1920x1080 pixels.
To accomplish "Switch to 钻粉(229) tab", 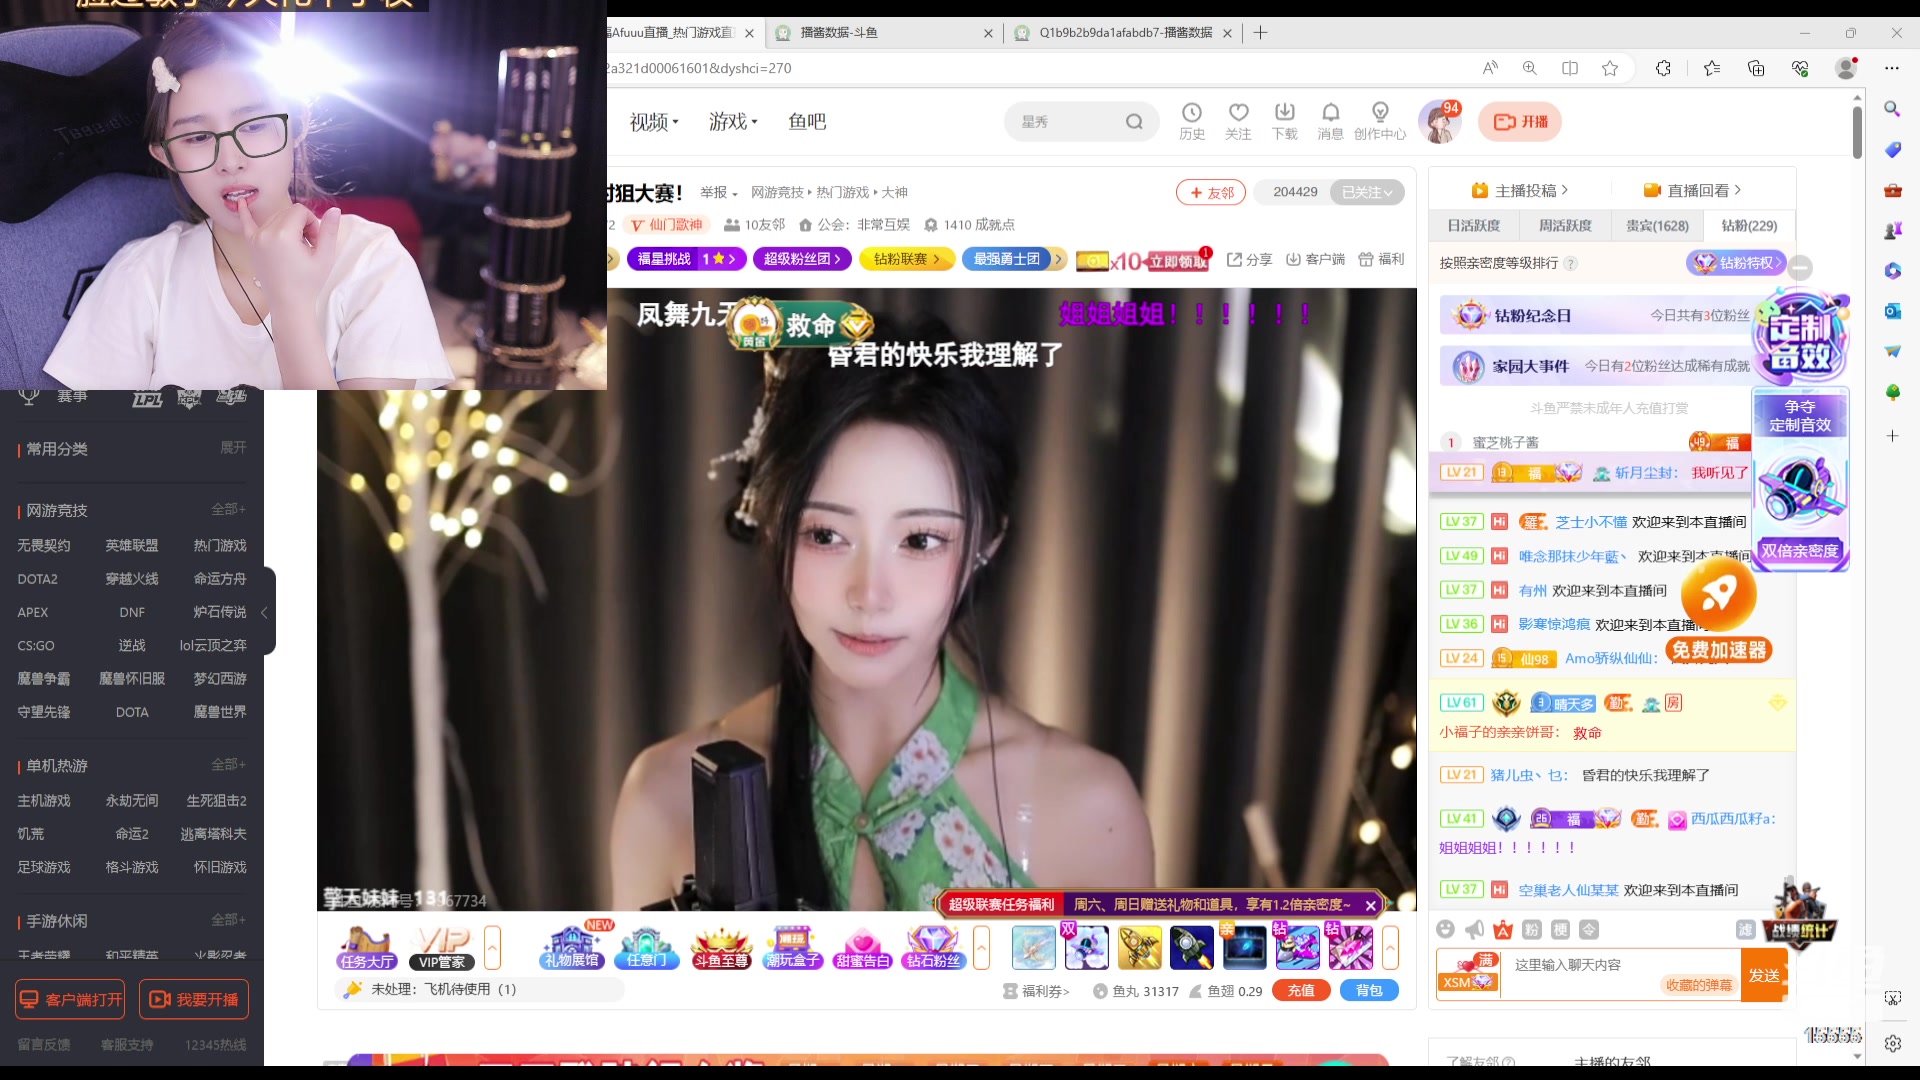I will pyautogui.click(x=1749, y=226).
